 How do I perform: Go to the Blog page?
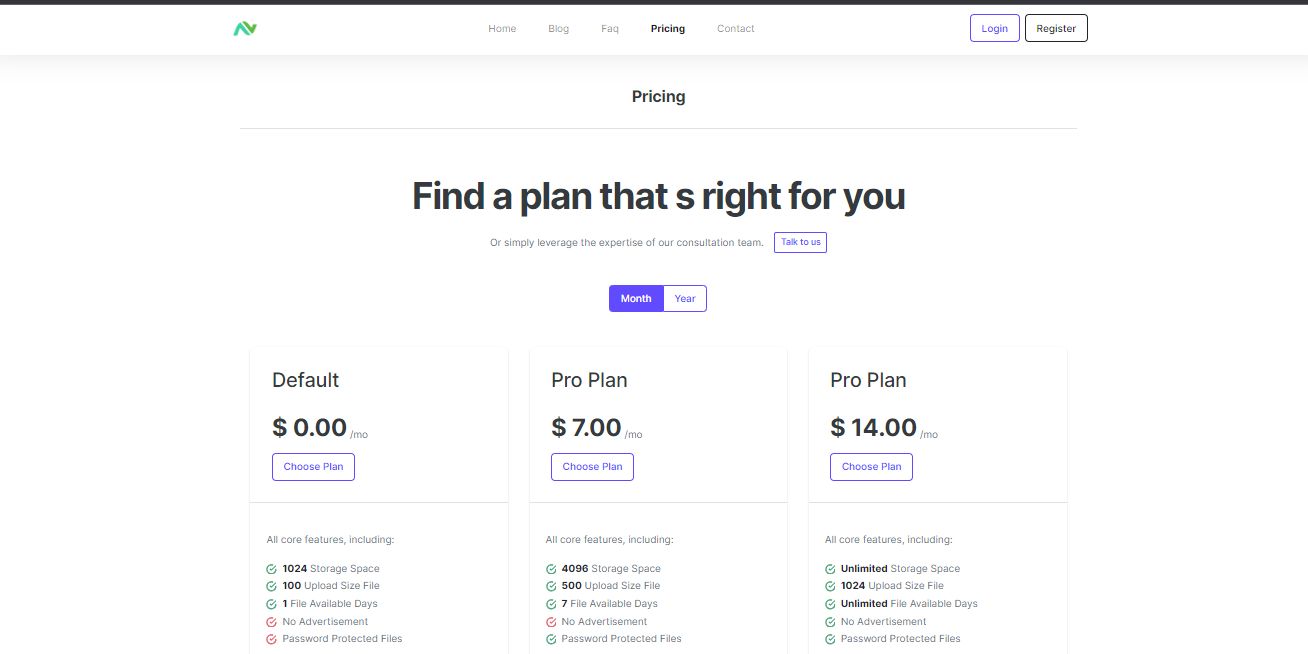(x=558, y=29)
